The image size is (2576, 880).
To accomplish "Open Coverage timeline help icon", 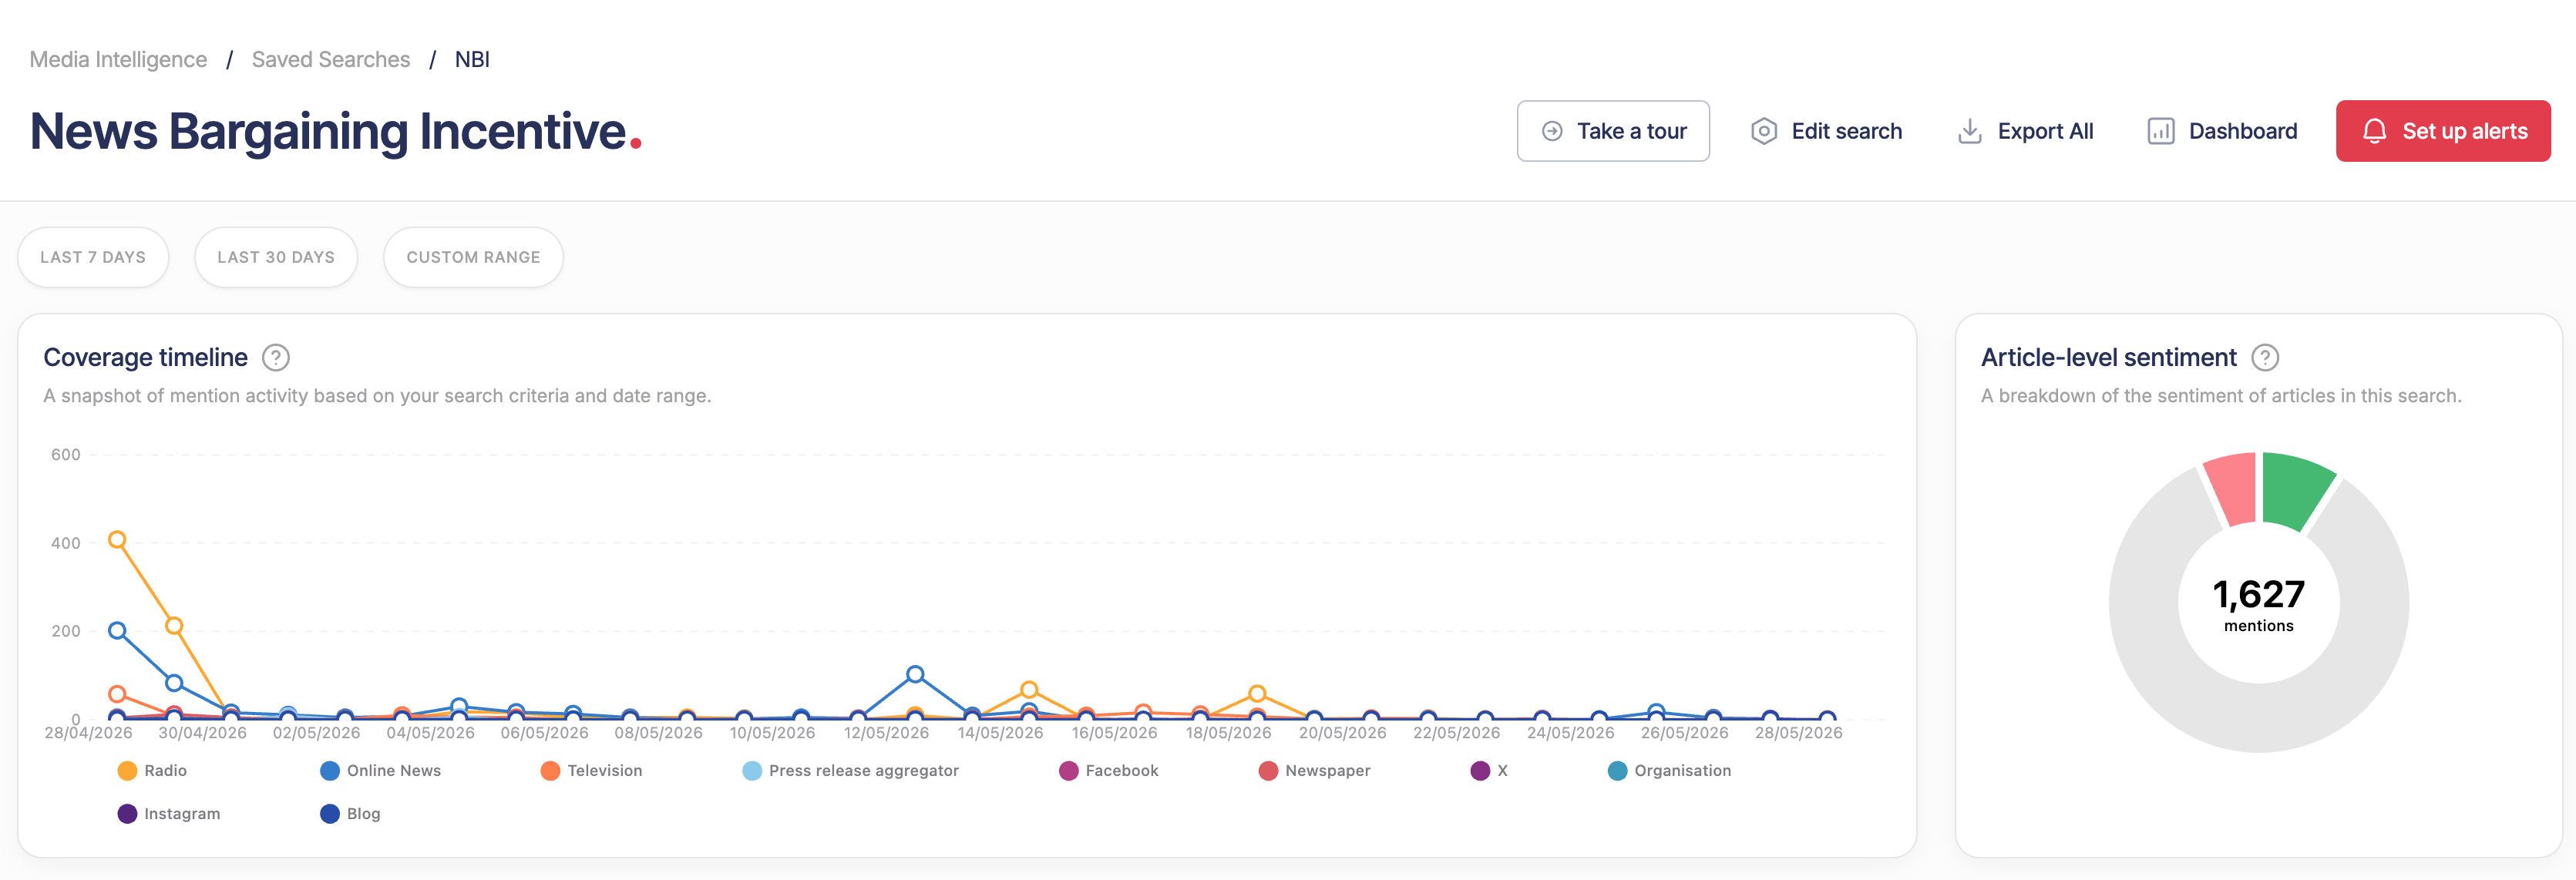I will point(276,357).
